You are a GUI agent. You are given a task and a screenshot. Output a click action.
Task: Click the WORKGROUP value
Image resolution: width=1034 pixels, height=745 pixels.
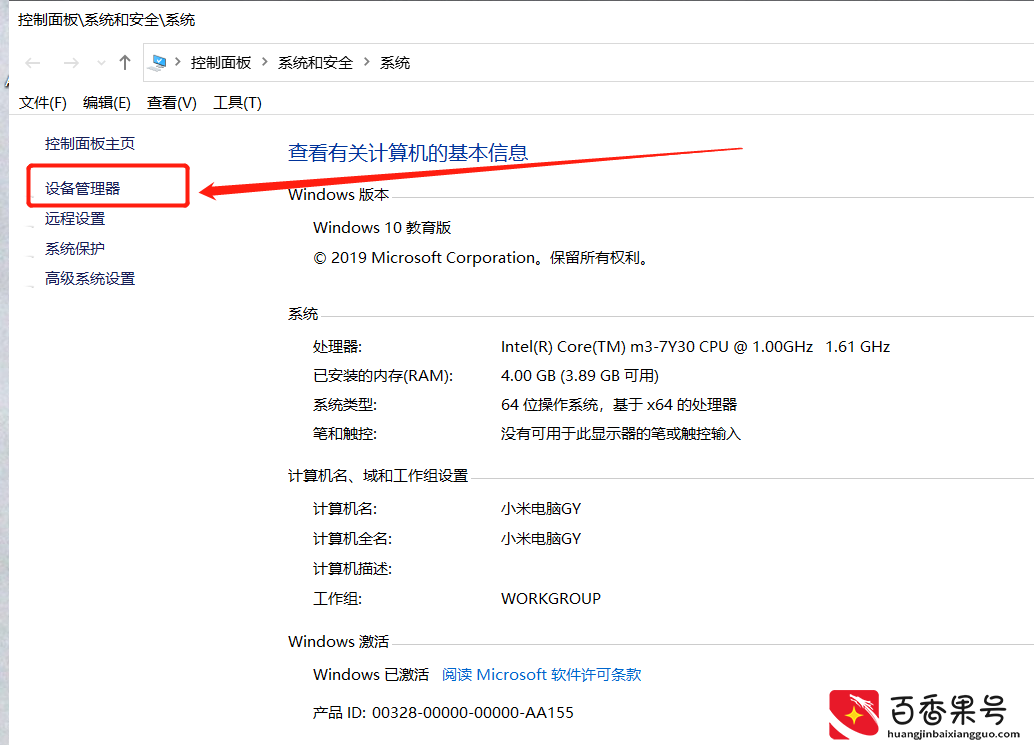coord(551,599)
